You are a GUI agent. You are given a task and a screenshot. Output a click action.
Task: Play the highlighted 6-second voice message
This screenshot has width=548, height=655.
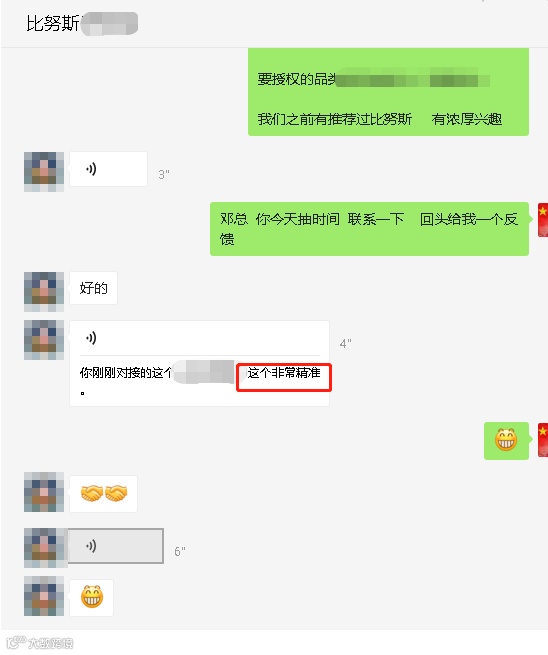[x=116, y=546]
